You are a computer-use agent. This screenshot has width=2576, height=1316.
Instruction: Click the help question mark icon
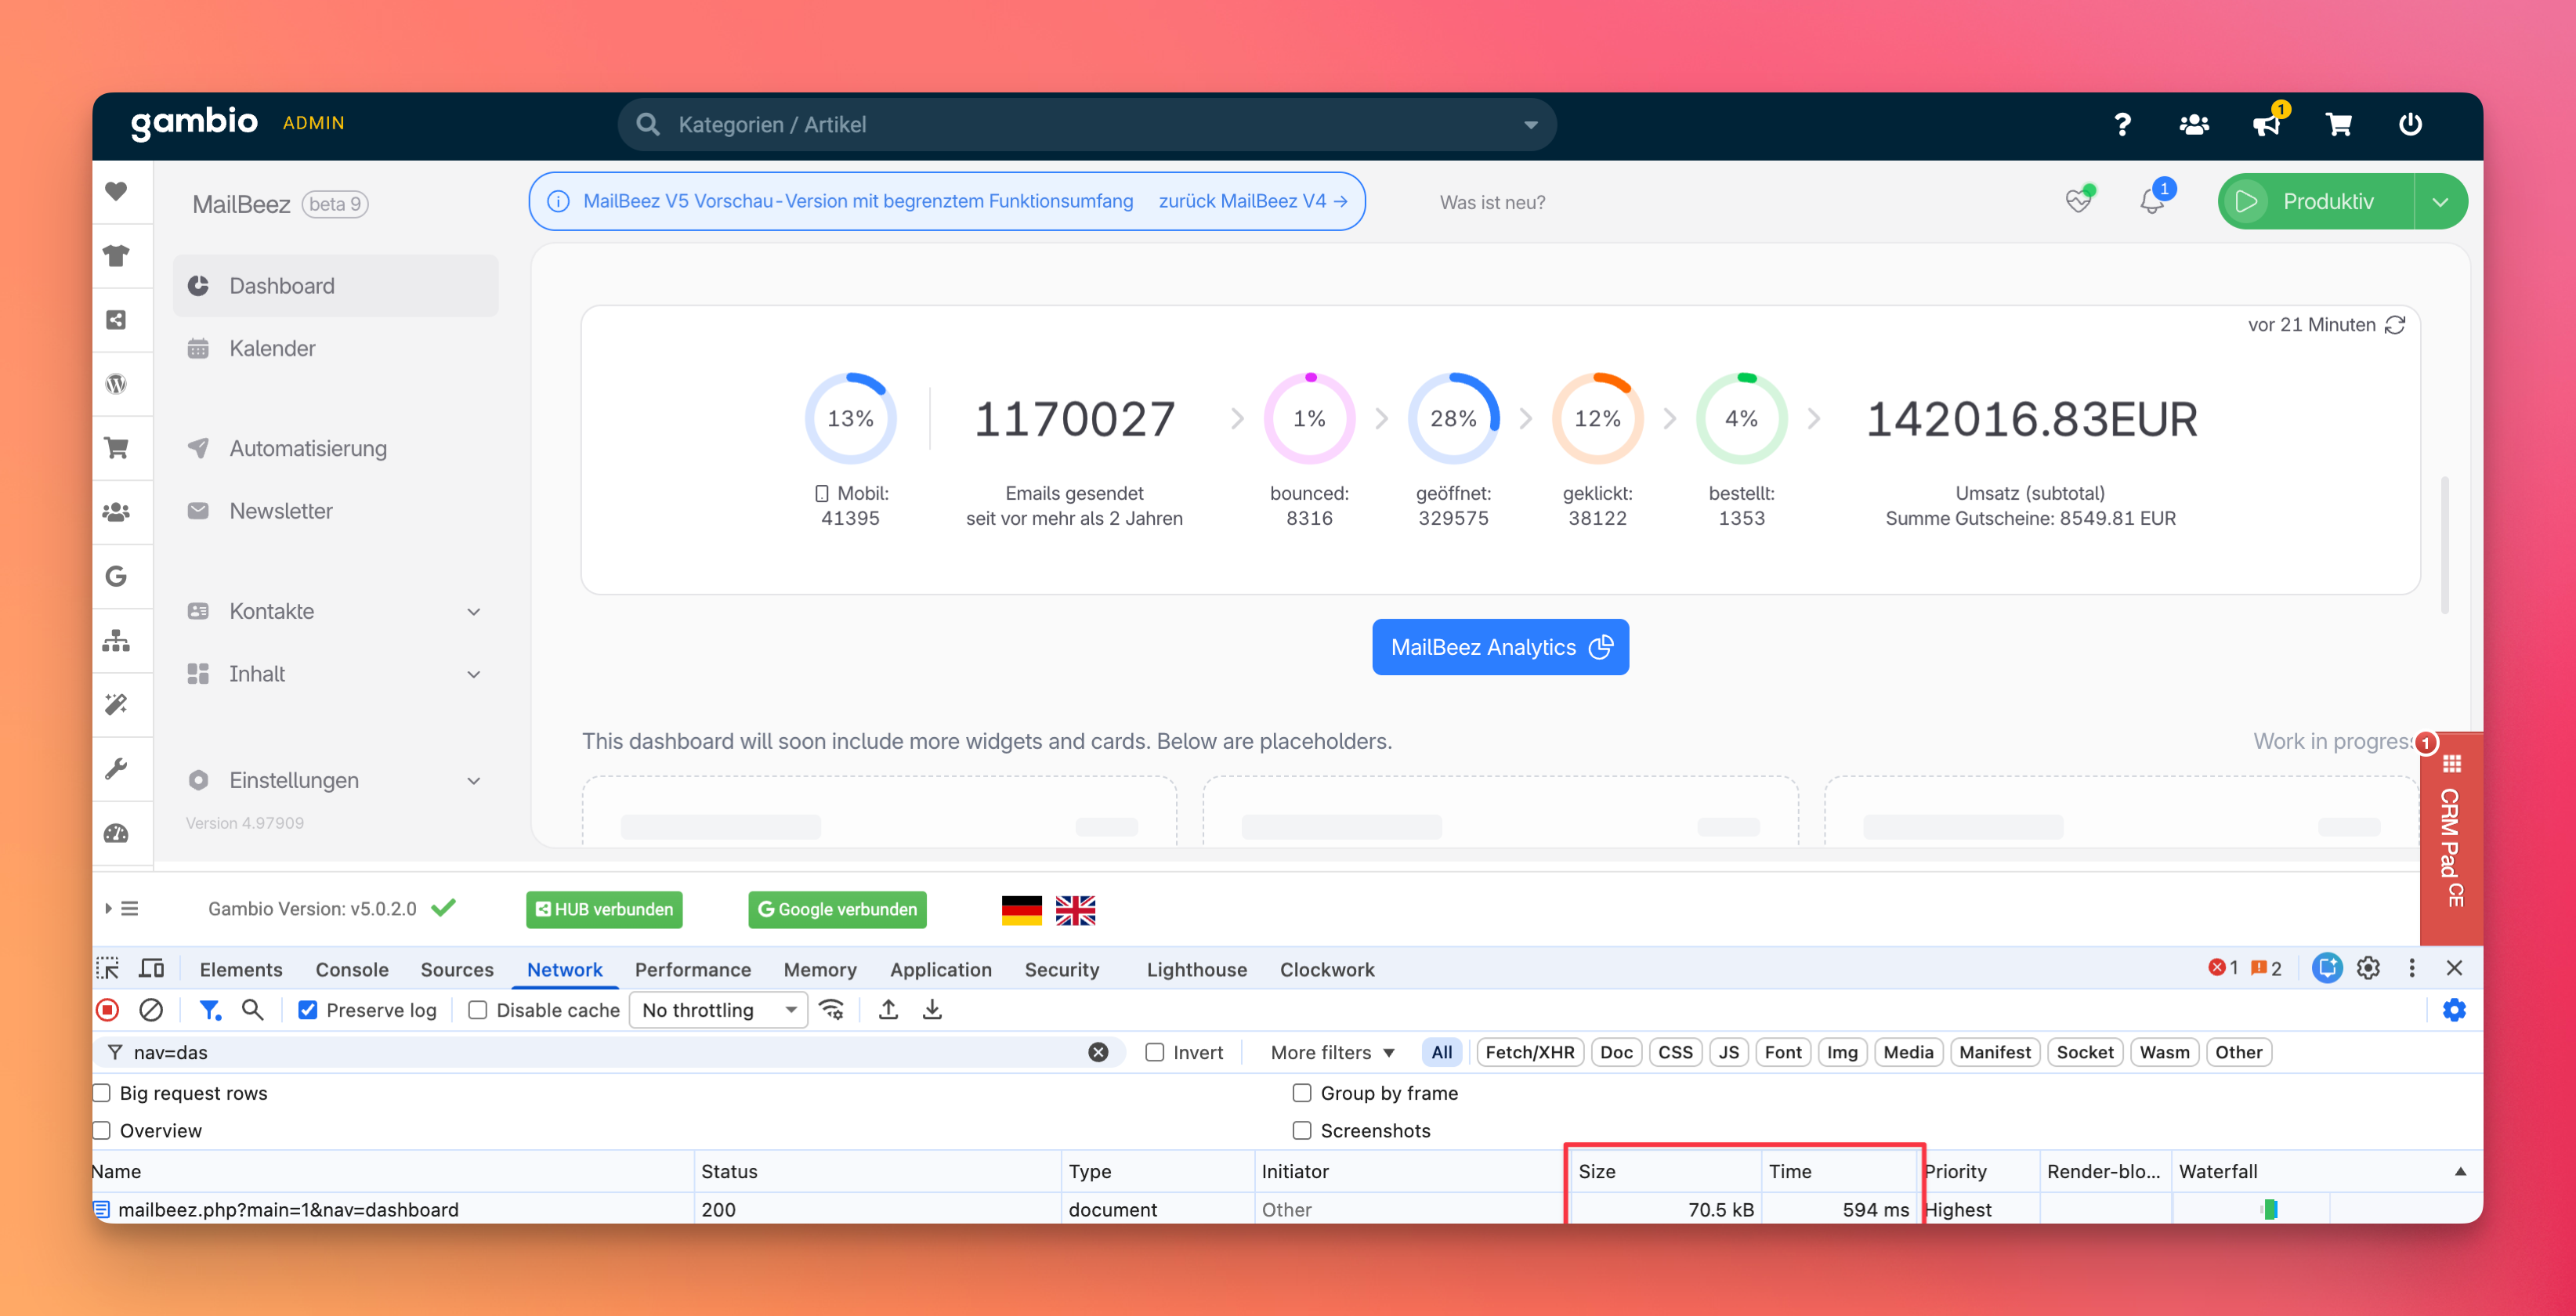pos(2122,124)
